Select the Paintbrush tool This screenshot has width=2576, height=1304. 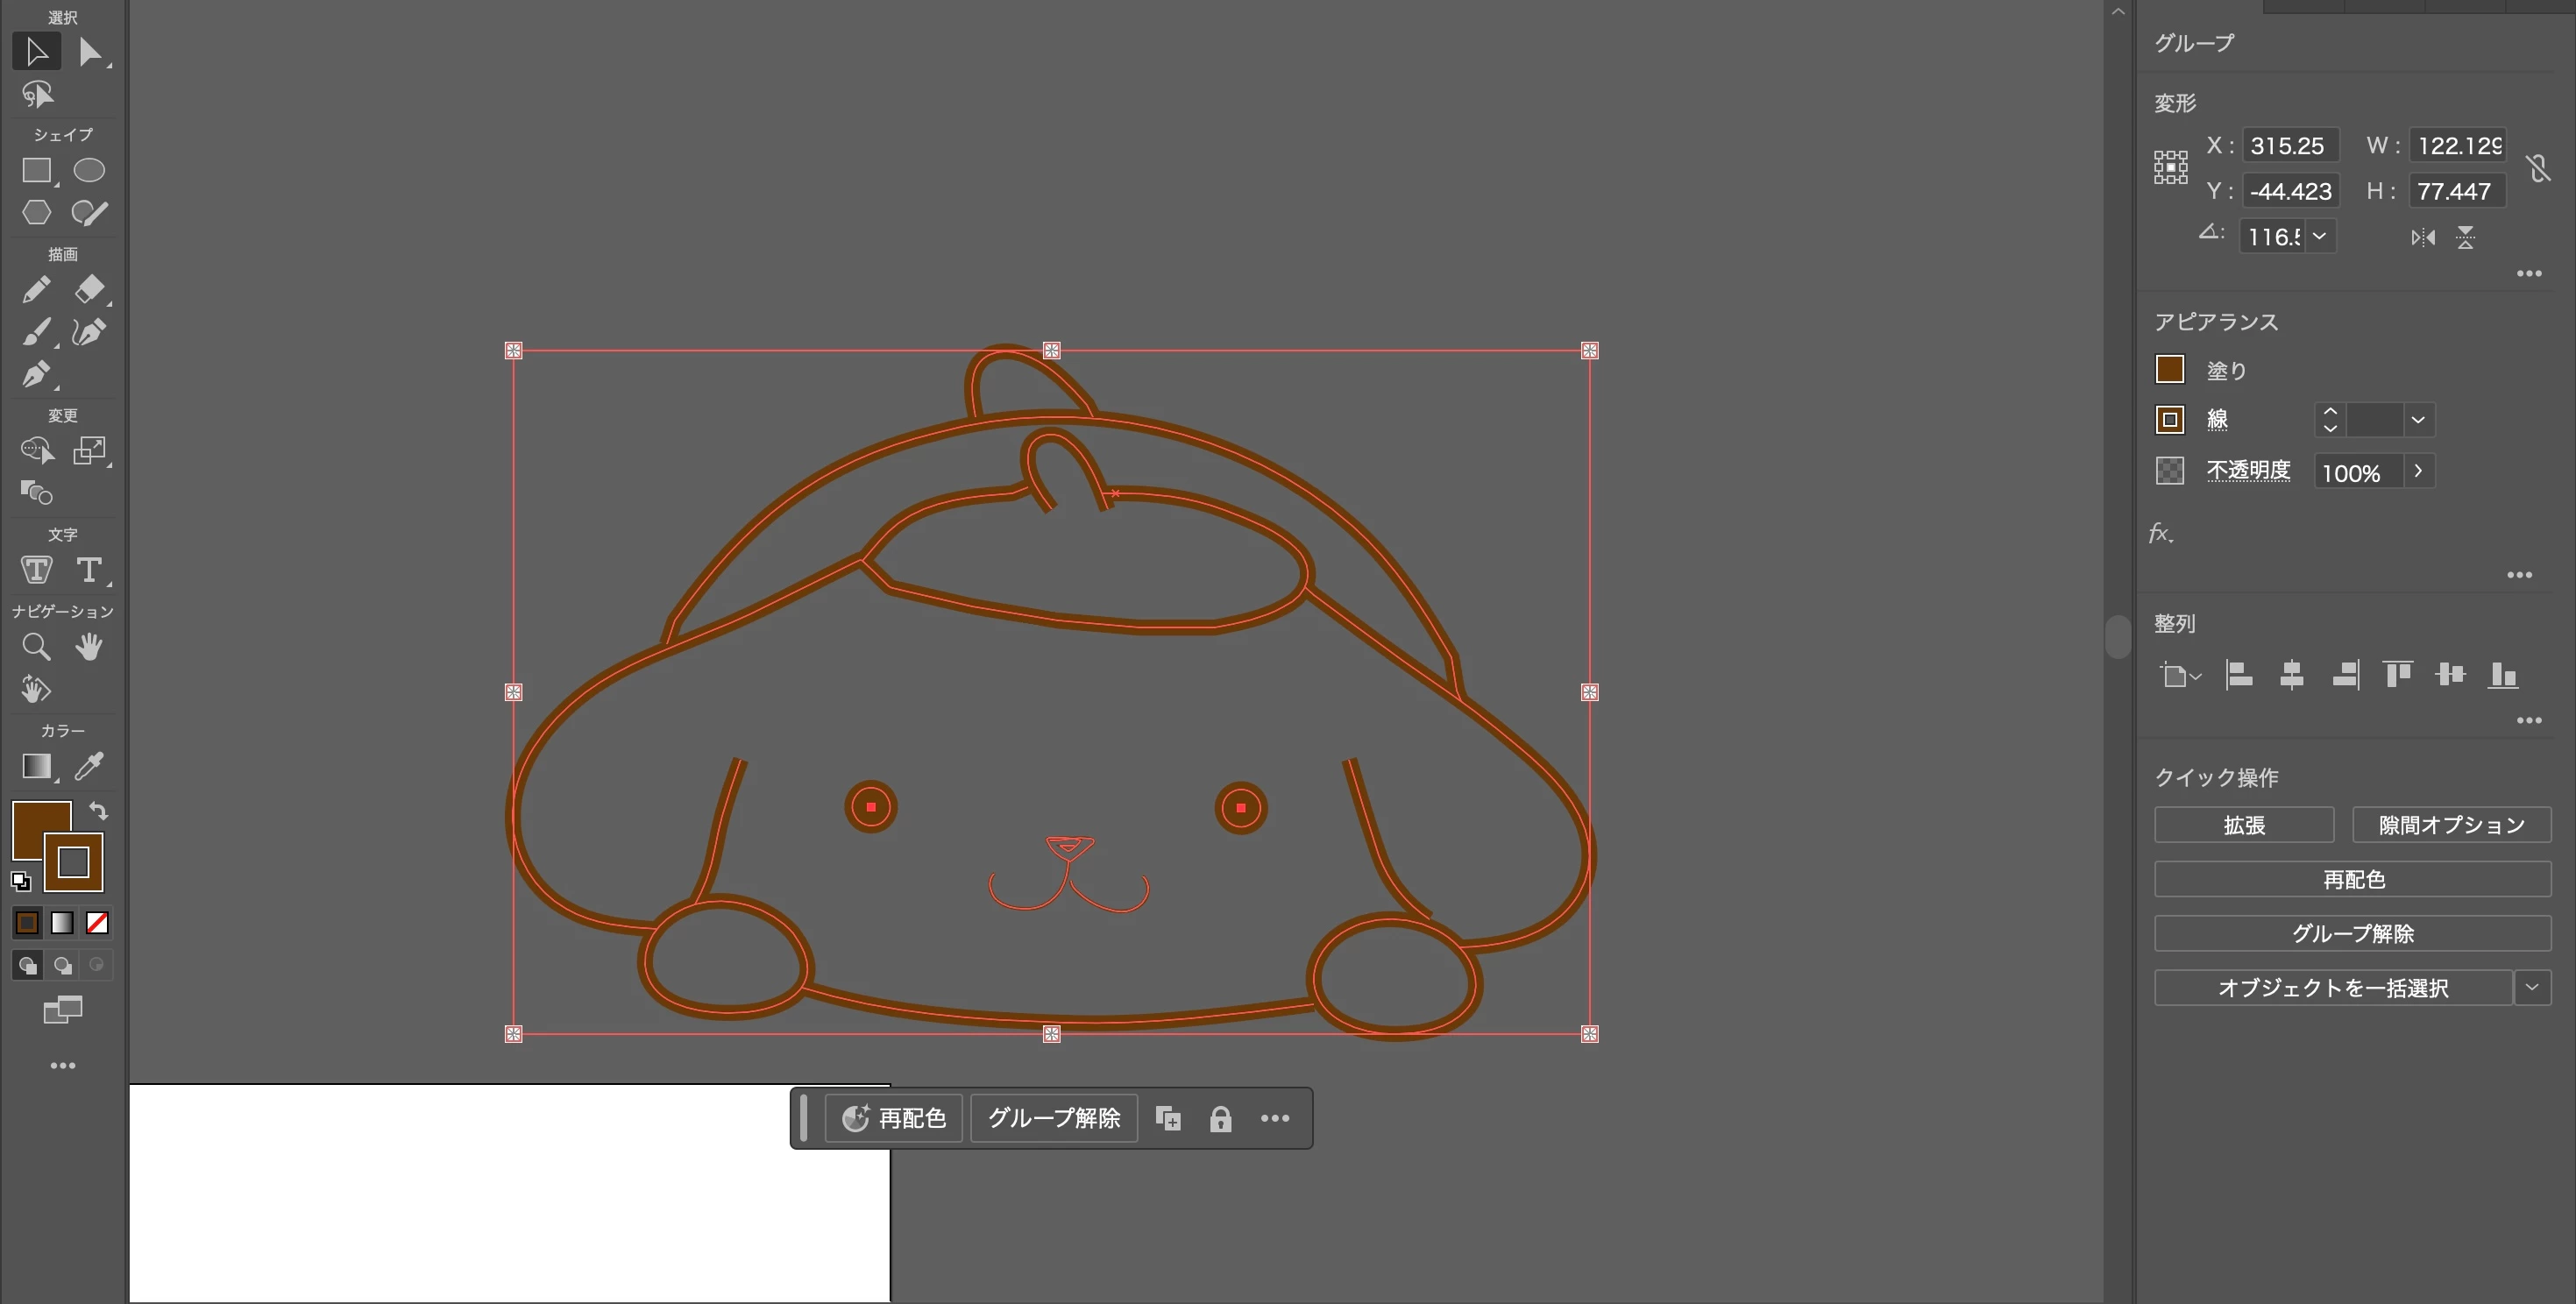coord(36,332)
